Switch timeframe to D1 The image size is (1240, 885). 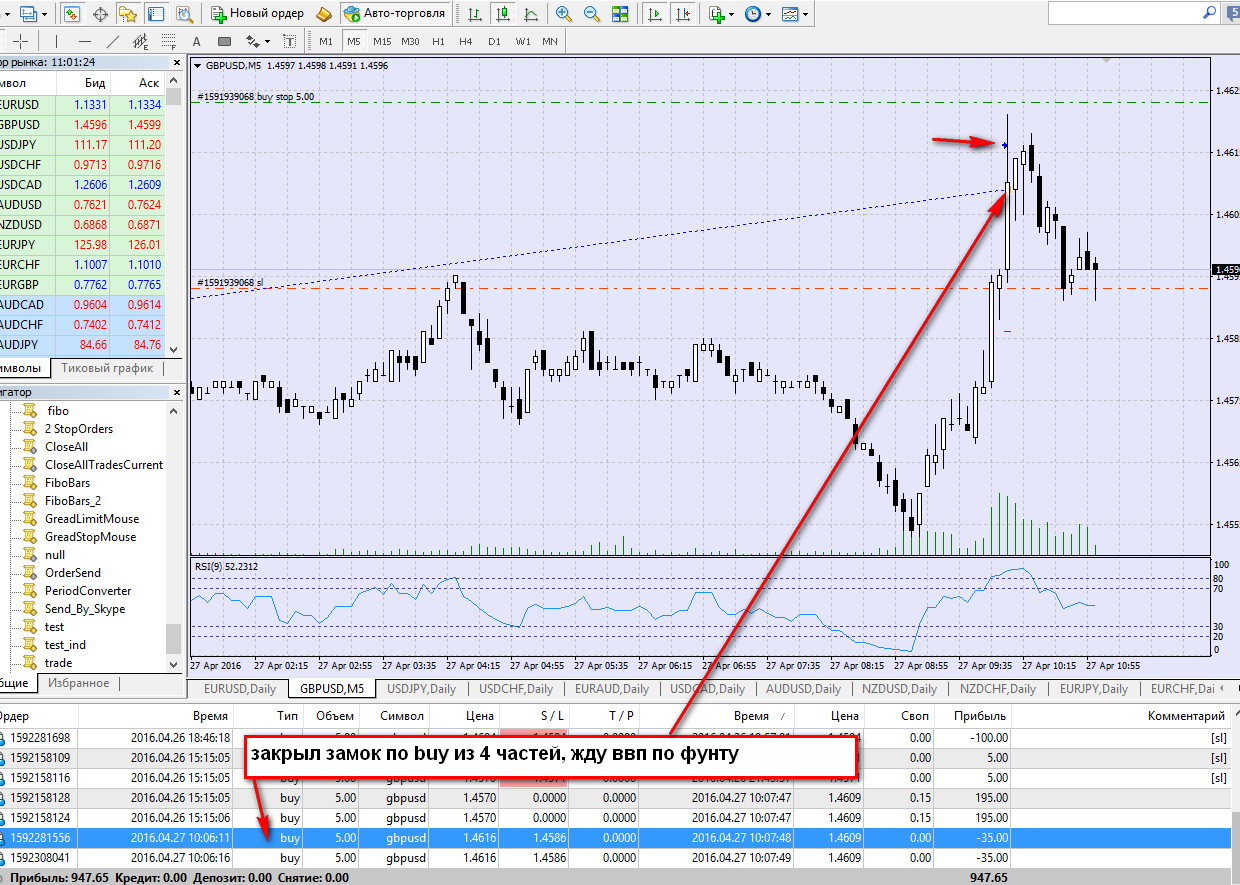coord(494,41)
